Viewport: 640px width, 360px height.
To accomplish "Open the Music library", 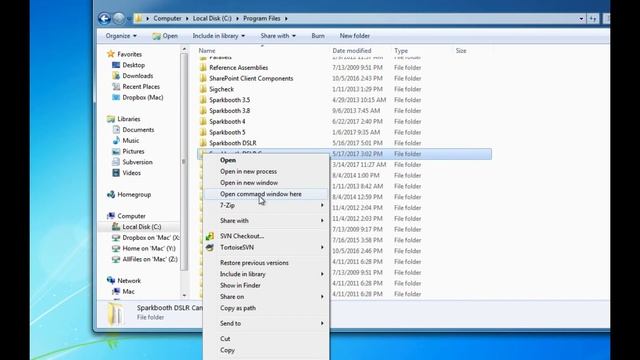I will pos(131,140).
